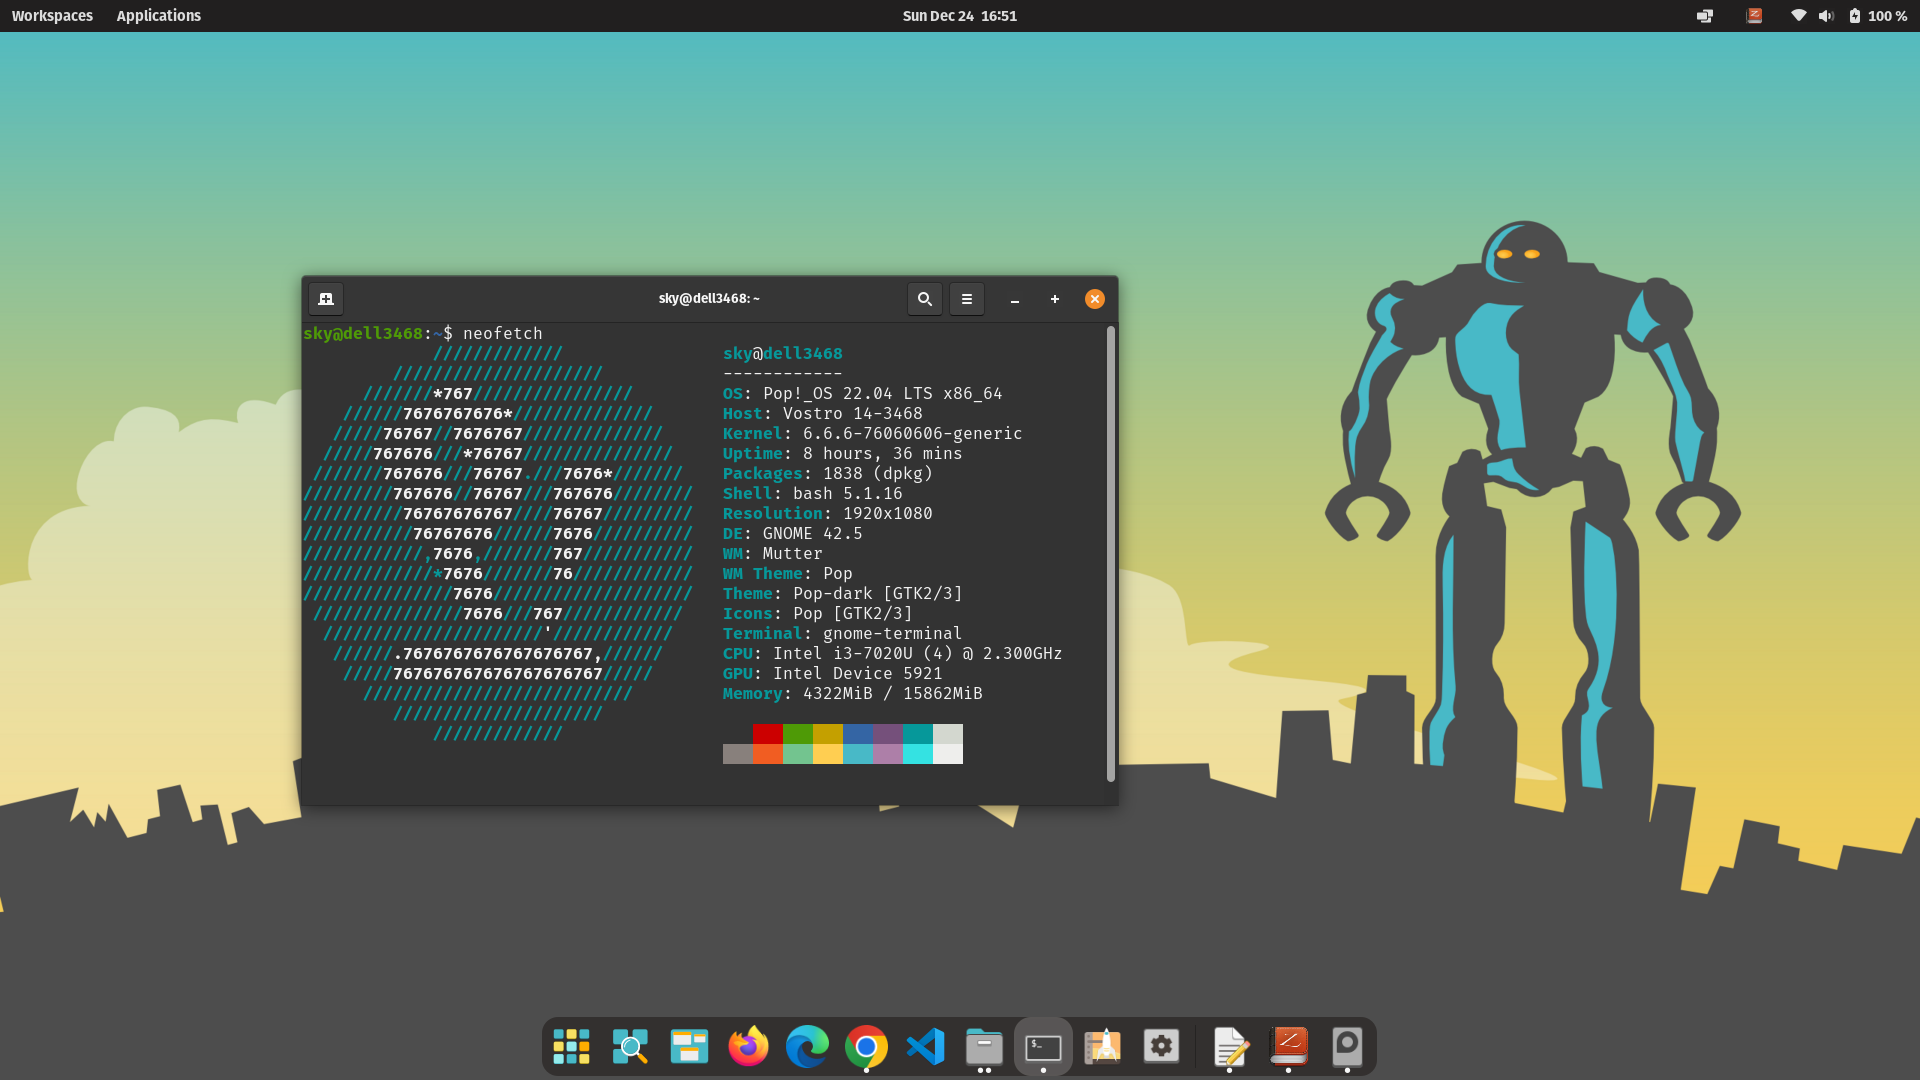Screen dimensions: 1920x1080
Task: Minimize the terminal window
Action: click(1015, 299)
